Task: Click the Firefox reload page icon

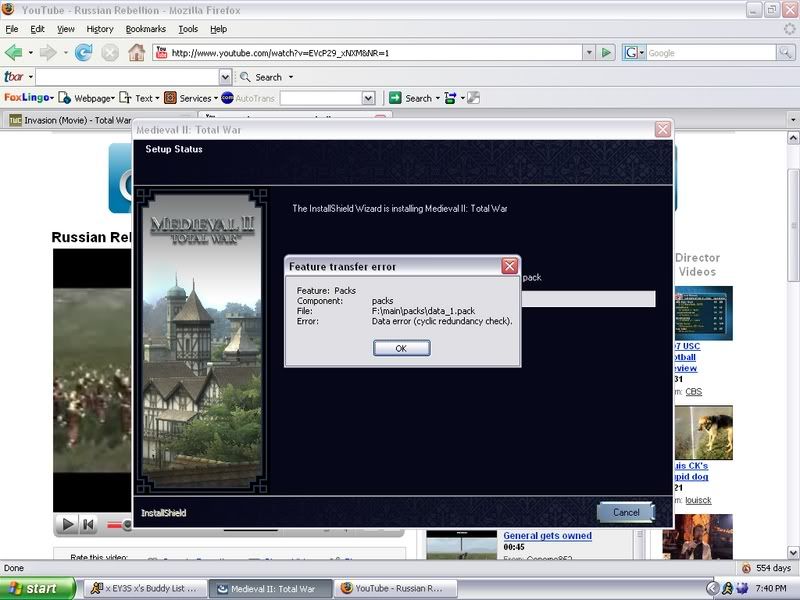Action: coord(83,53)
